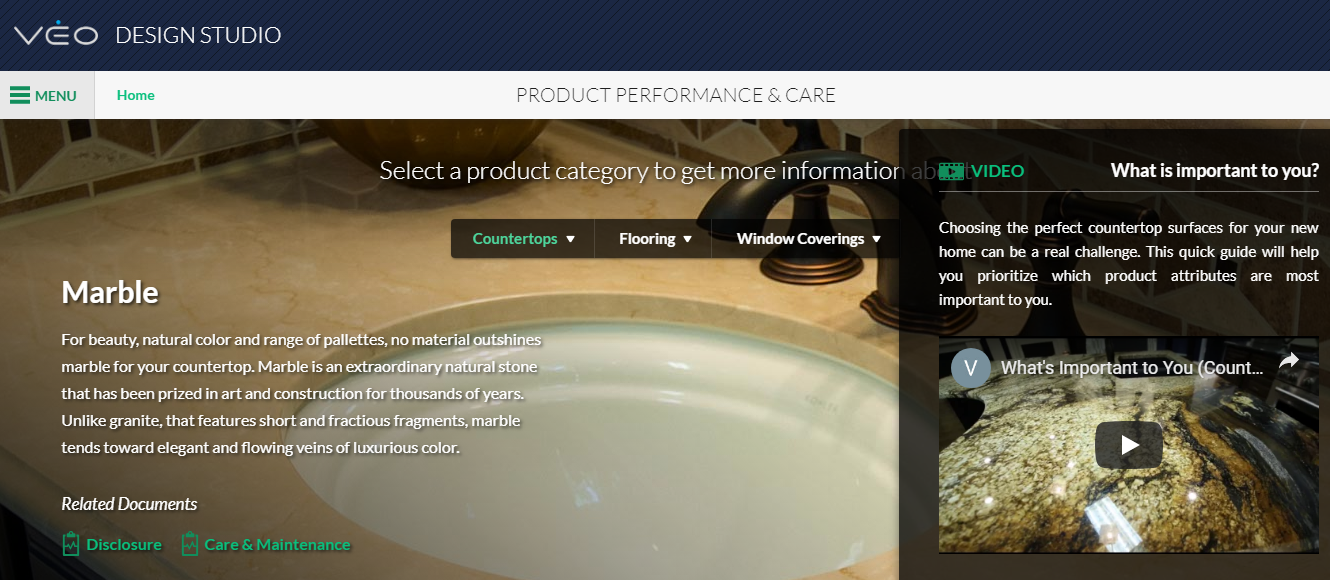Click the YouTube share arrow icon
The height and width of the screenshot is (580, 1330).
click(x=1289, y=360)
